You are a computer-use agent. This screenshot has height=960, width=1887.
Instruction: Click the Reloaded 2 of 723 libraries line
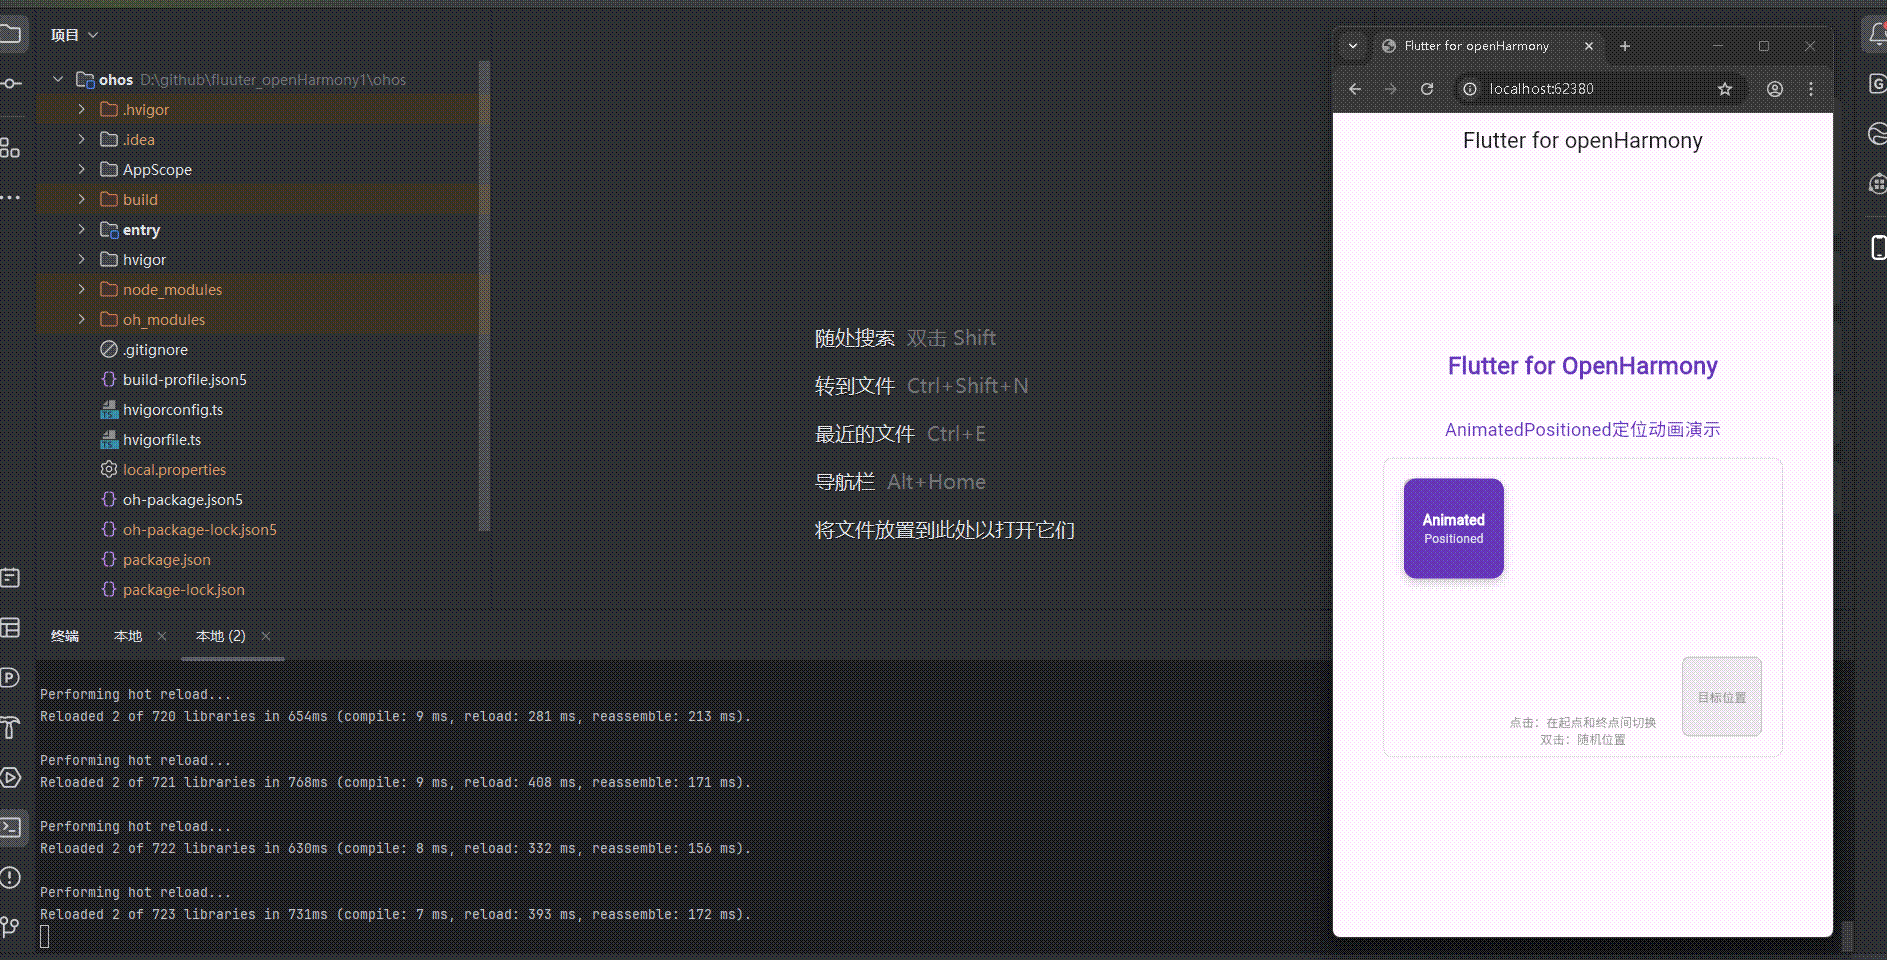click(x=395, y=914)
